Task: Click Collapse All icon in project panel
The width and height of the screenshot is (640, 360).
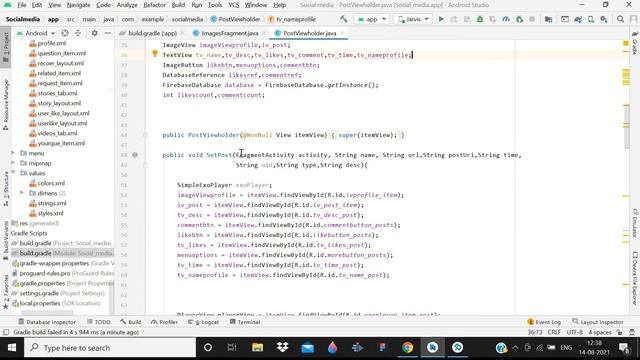Action: click(x=78, y=33)
